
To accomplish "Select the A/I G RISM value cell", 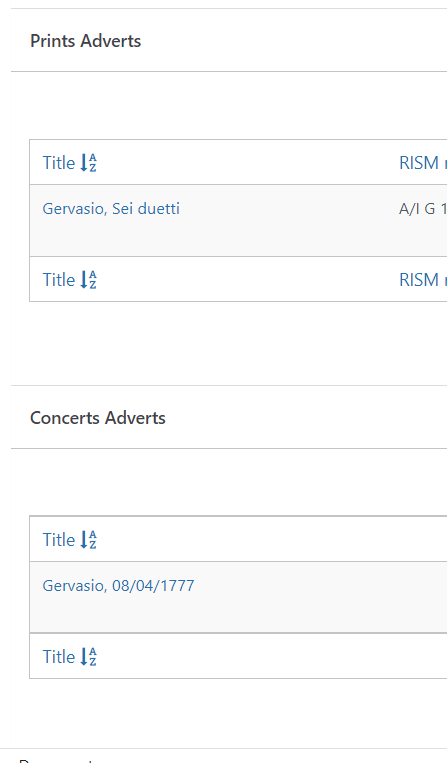I will coord(423,208).
